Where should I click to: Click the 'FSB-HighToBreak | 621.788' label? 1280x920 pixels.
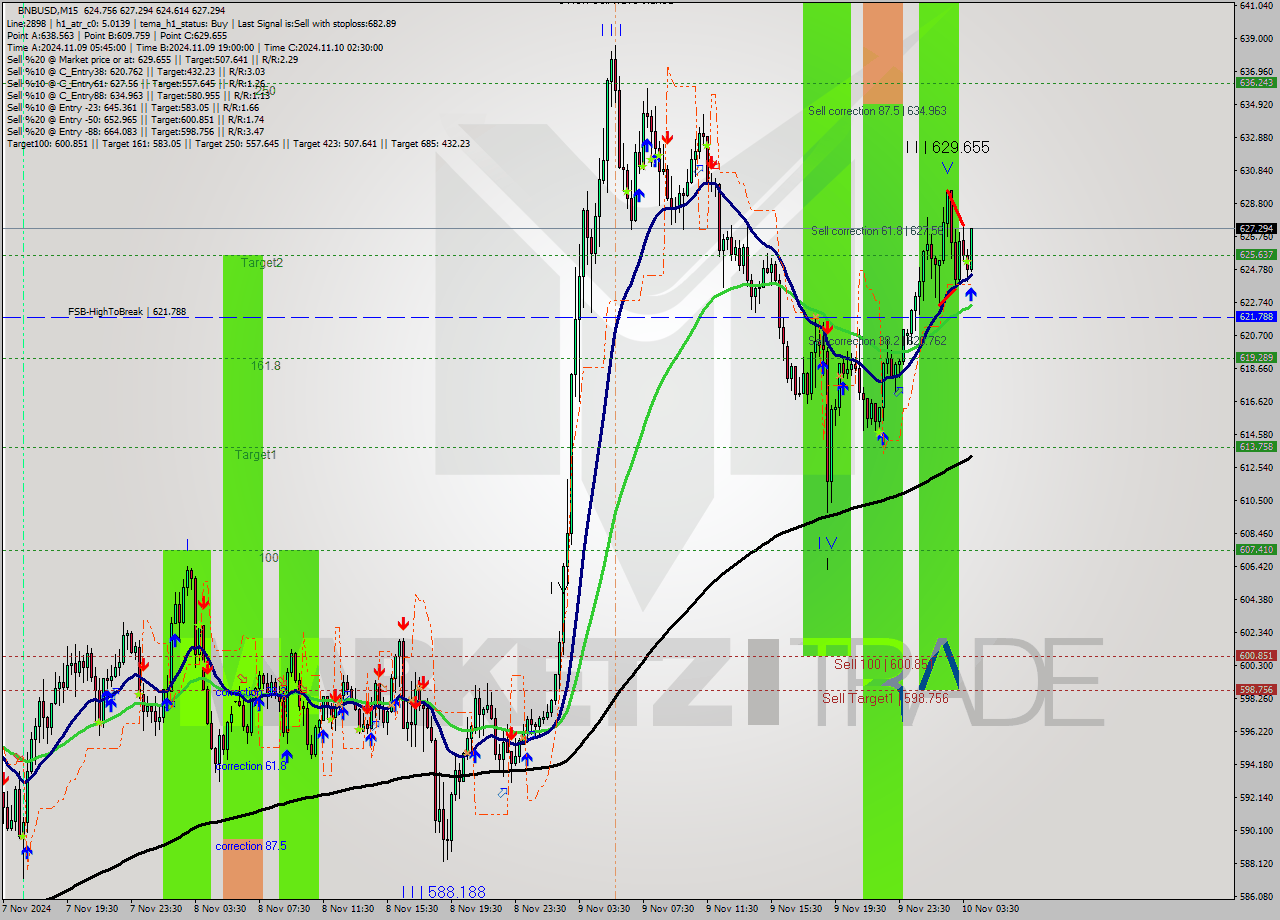pyautogui.click(x=127, y=312)
